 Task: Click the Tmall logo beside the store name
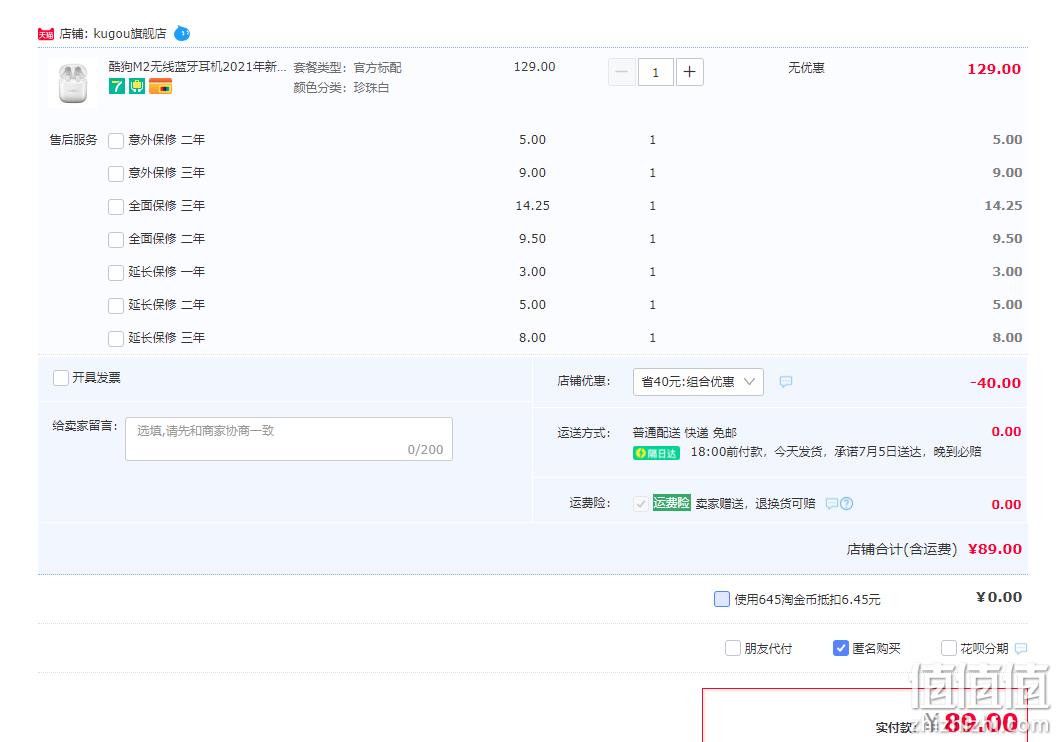(45, 34)
